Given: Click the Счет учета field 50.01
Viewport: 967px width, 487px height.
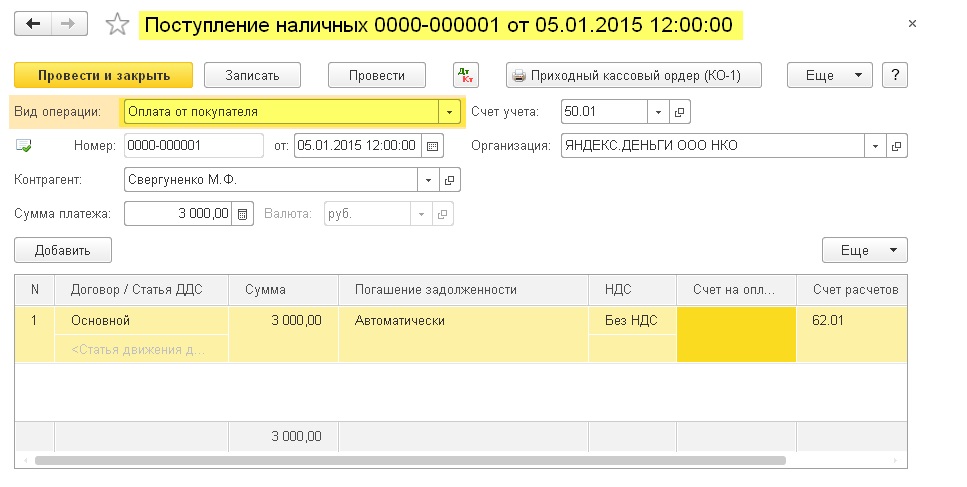Looking at the screenshot, I should pos(604,112).
